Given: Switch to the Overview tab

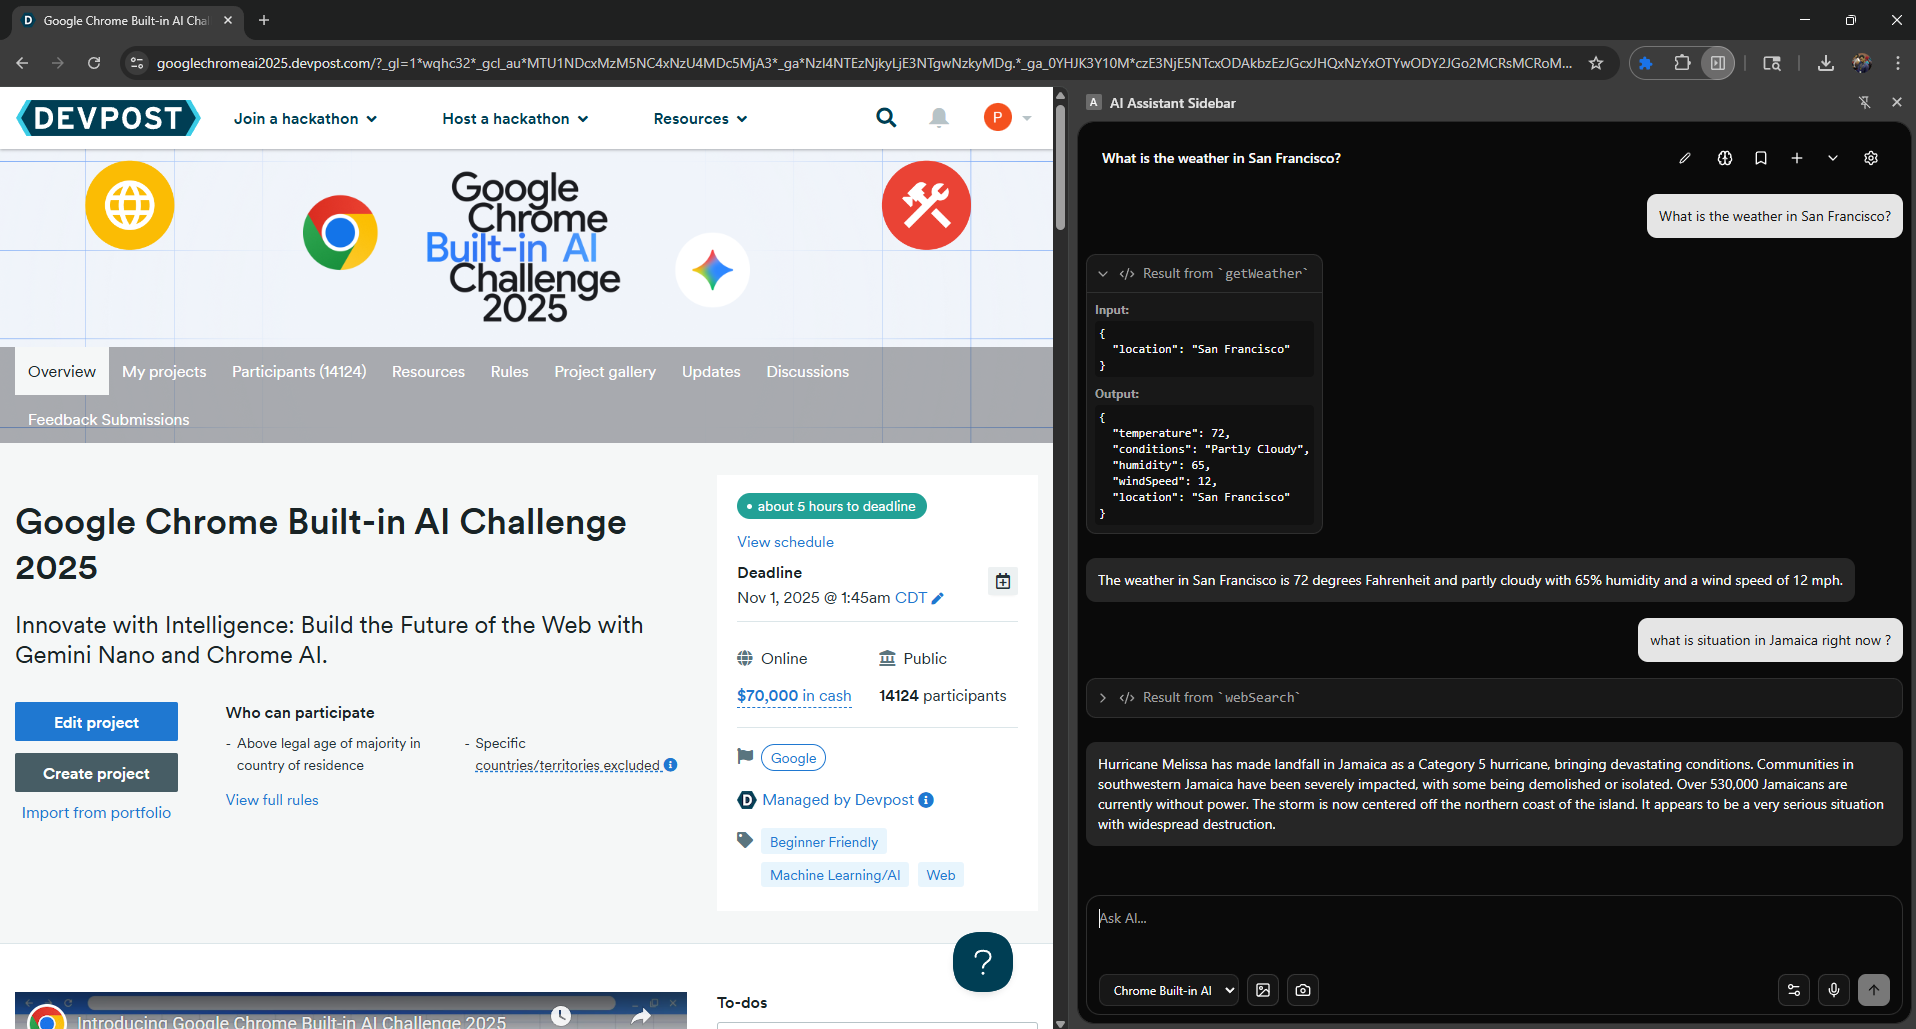Looking at the screenshot, I should [62, 371].
